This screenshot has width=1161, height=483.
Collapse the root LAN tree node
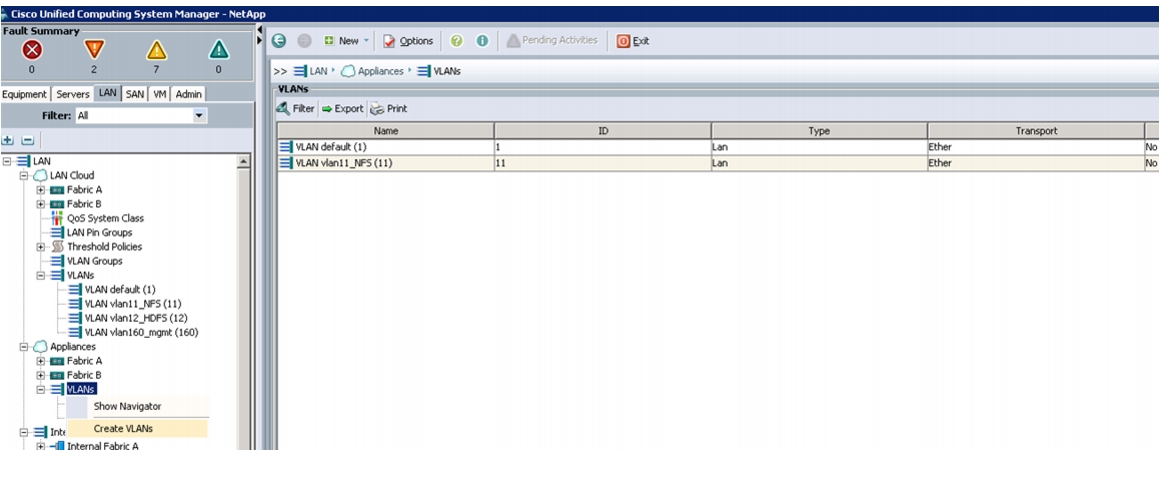click(x=7, y=161)
